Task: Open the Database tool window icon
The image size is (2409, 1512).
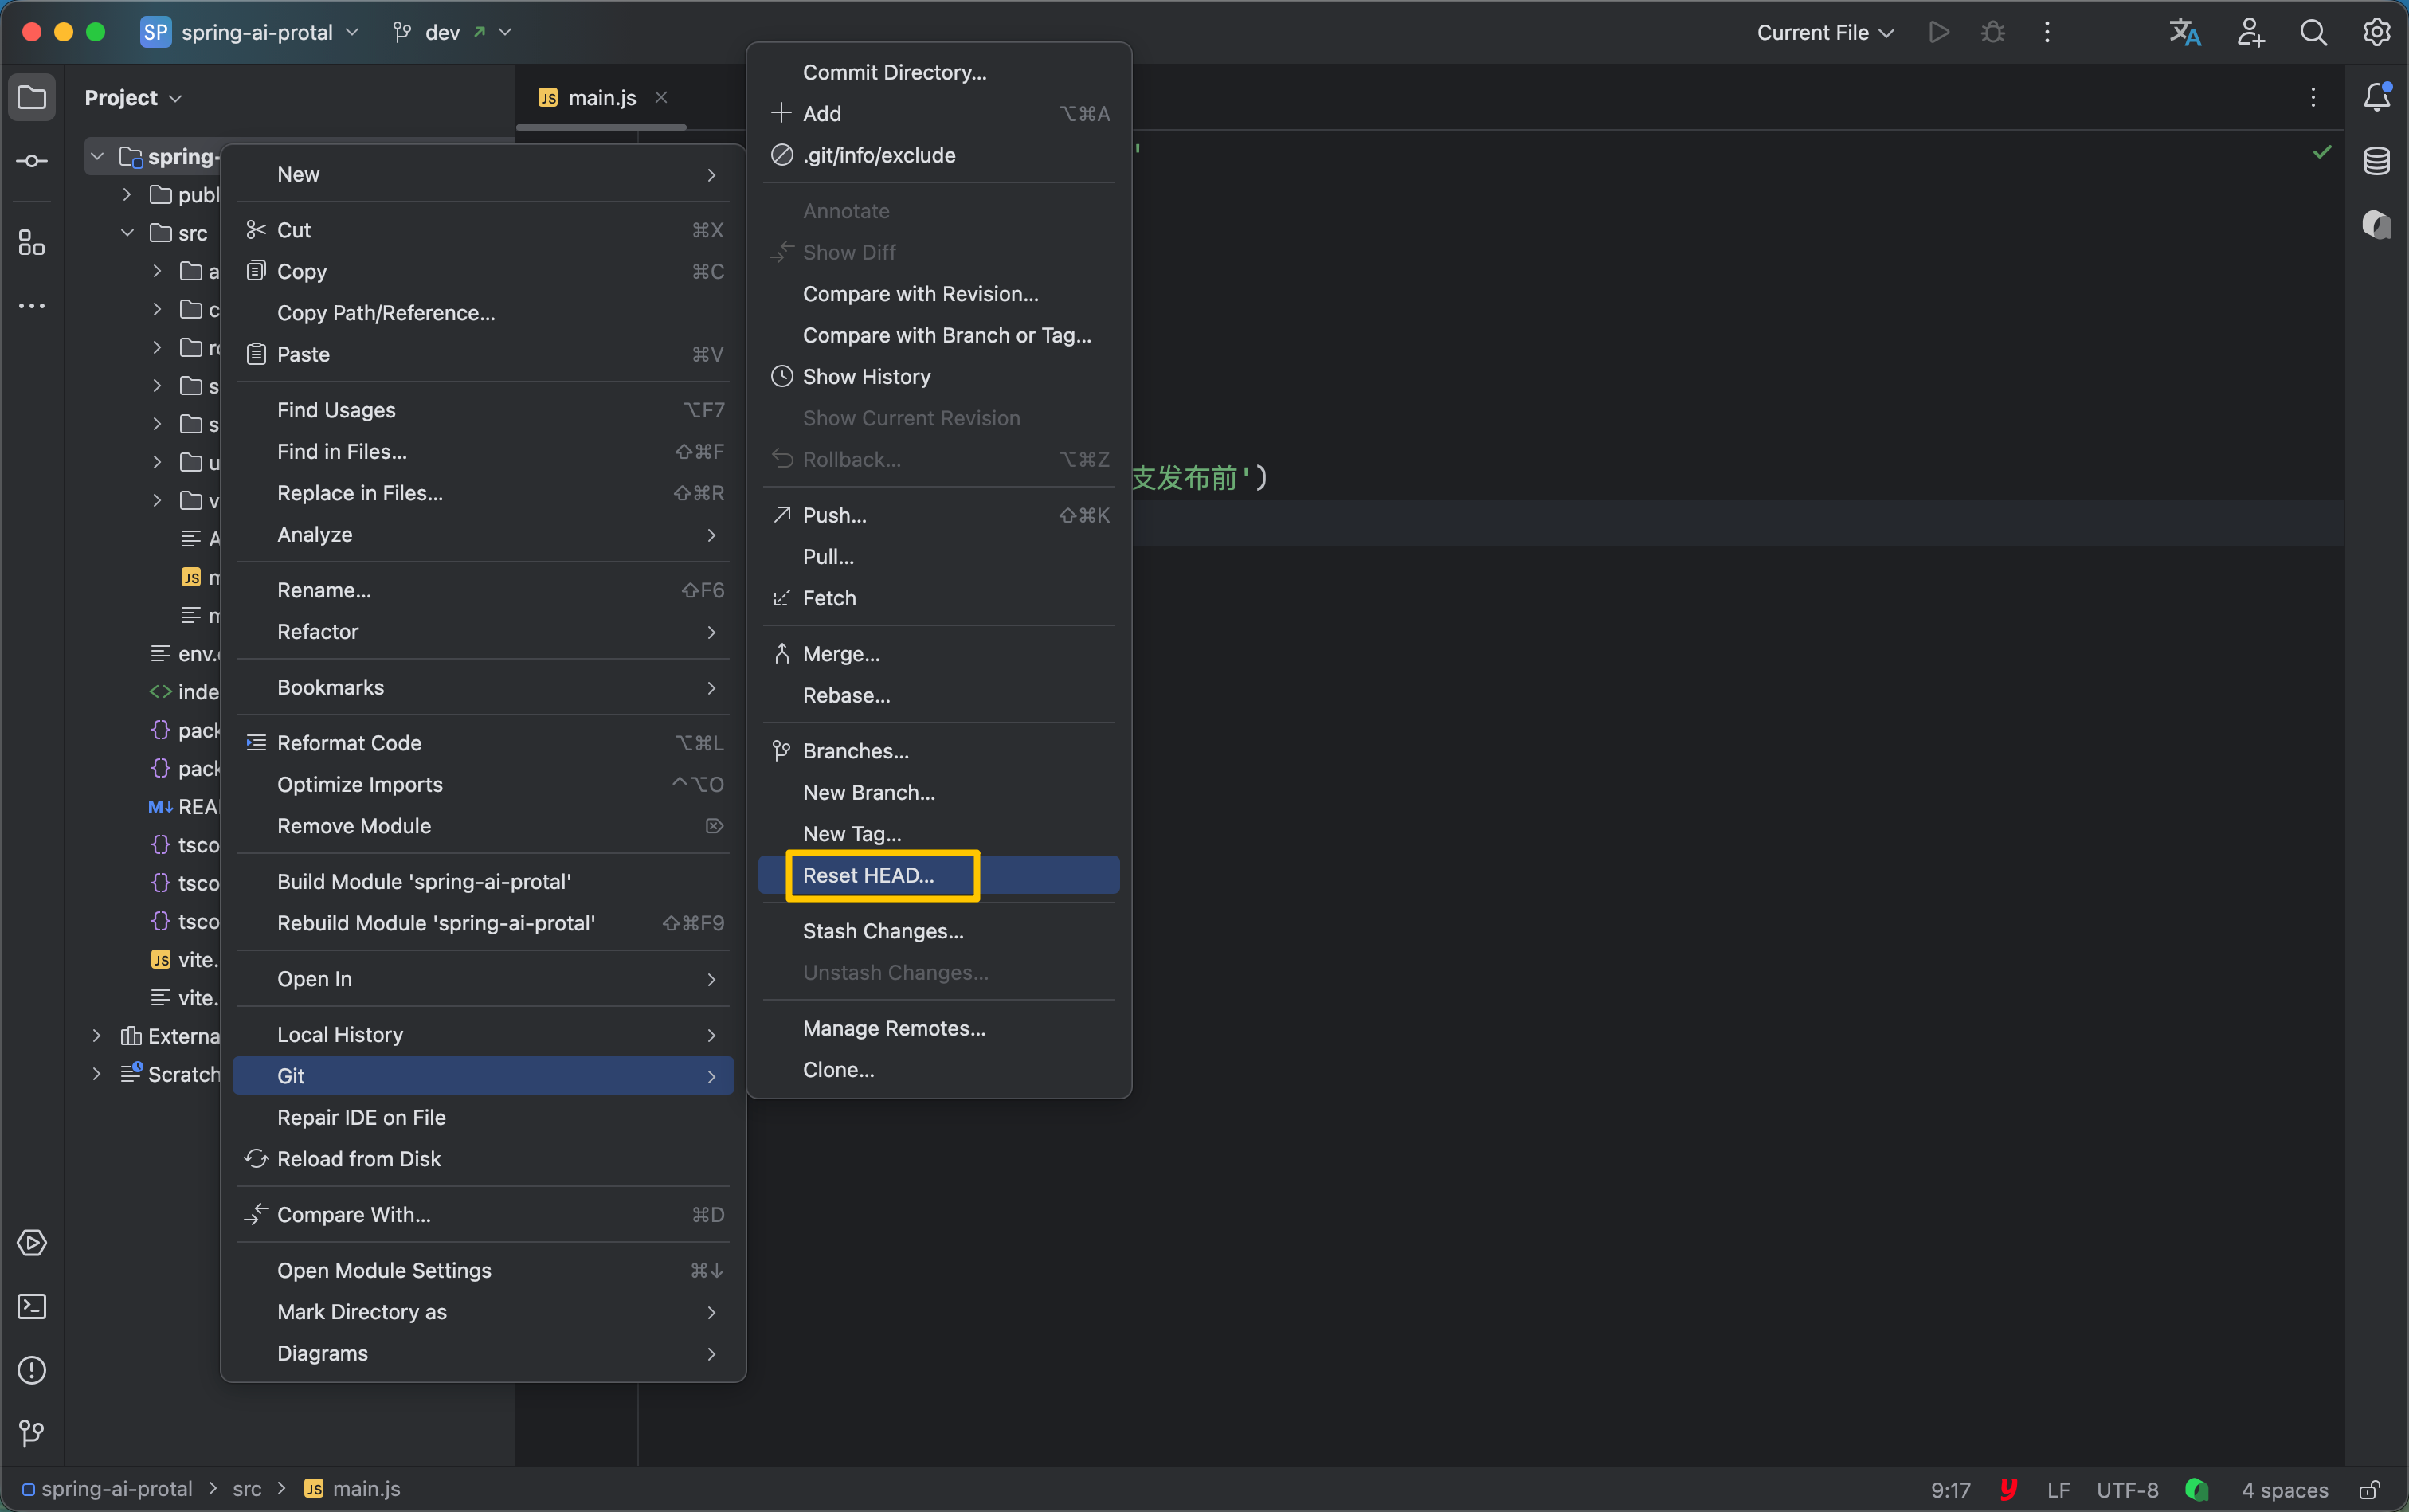Action: pyautogui.click(x=2376, y=161)
